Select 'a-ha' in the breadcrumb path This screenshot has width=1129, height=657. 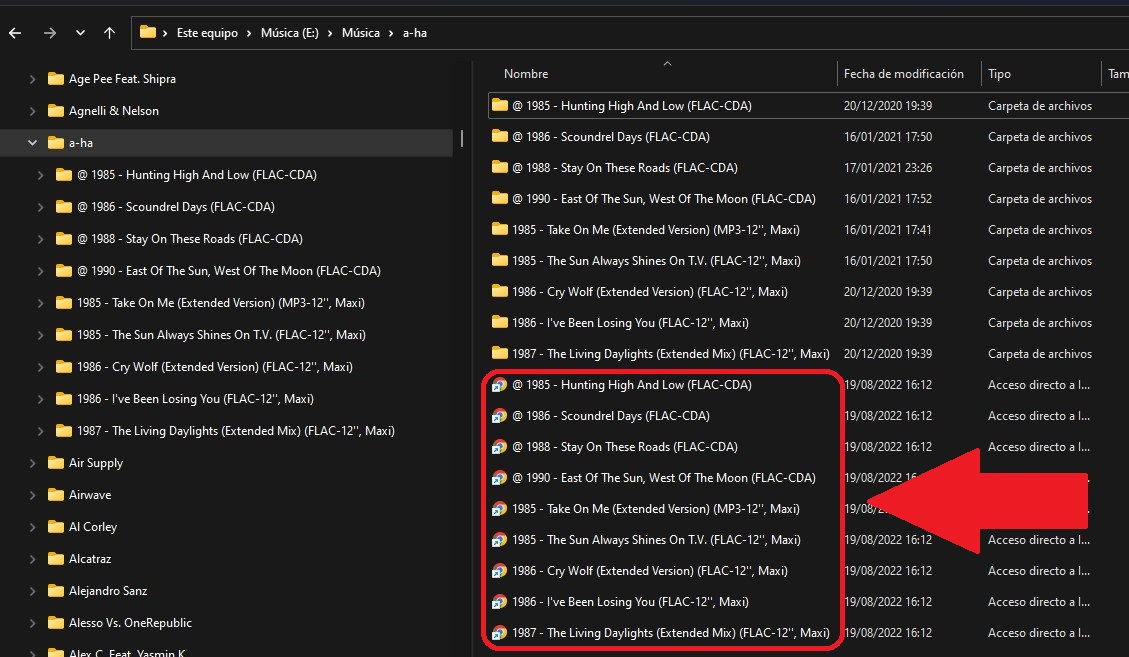(415, 32)
